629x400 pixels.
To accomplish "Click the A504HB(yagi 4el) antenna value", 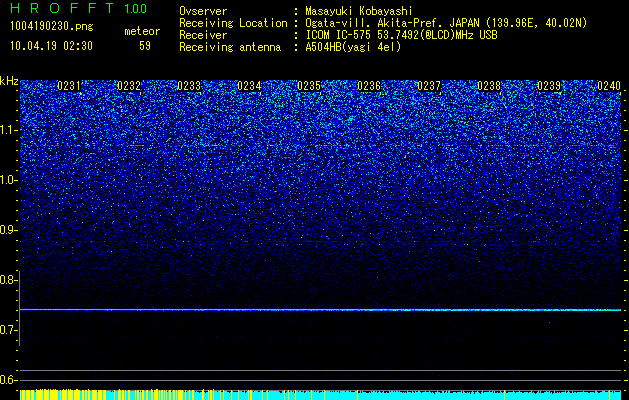I will [x=353, y=47].
